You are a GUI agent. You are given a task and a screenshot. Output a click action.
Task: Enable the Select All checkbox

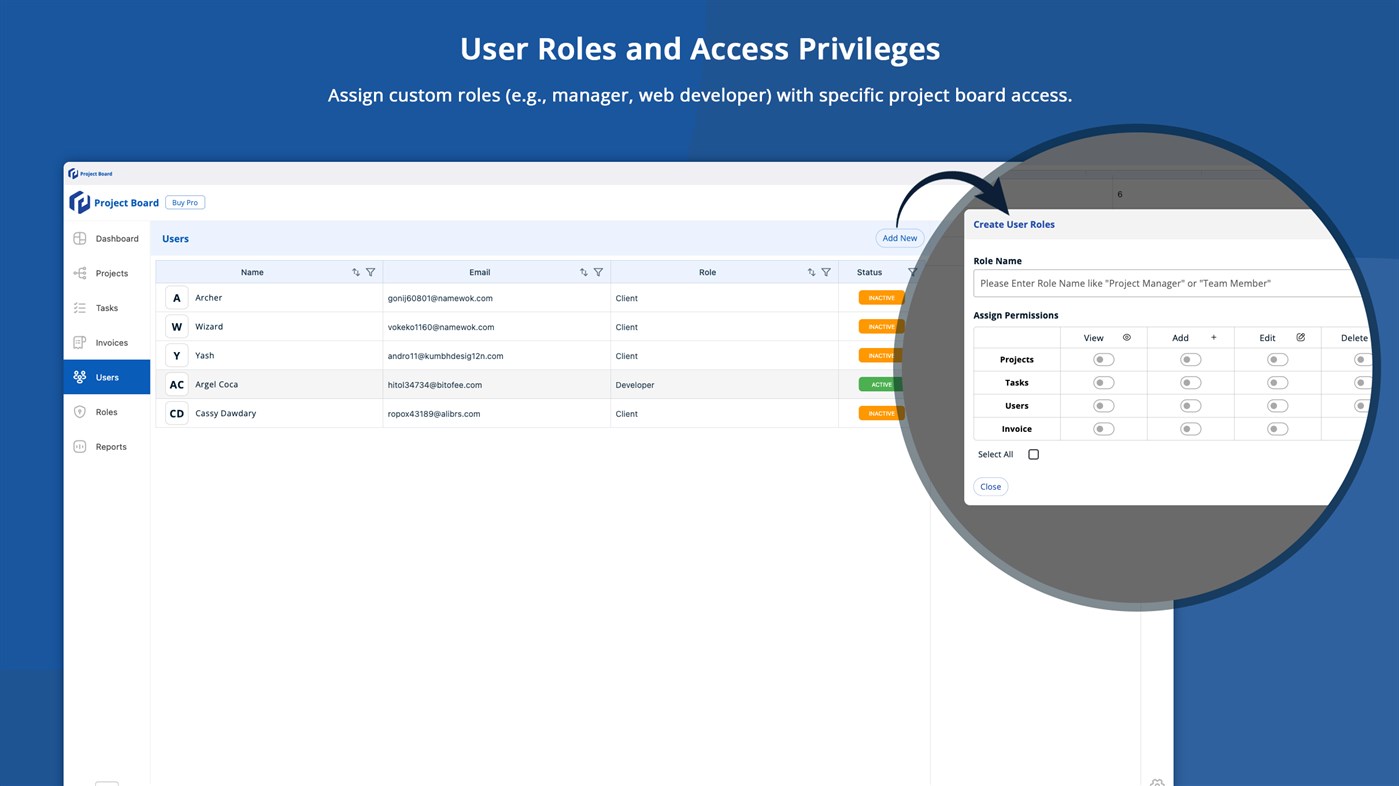pyautogui.click(x=1033, y=453)
